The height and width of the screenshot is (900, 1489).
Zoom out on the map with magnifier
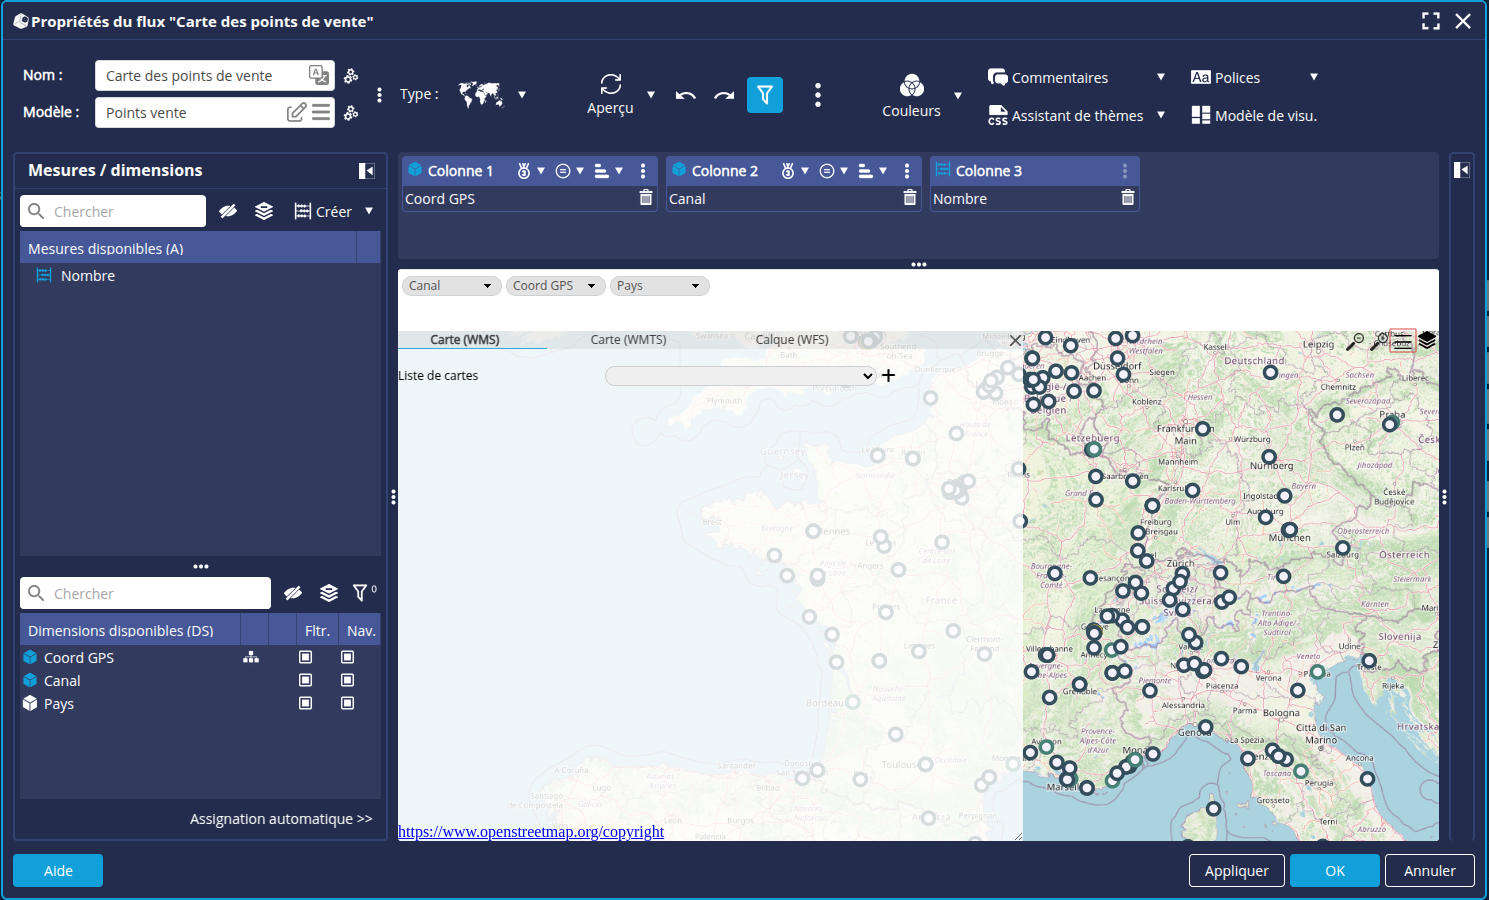(x=1354, y=341)
